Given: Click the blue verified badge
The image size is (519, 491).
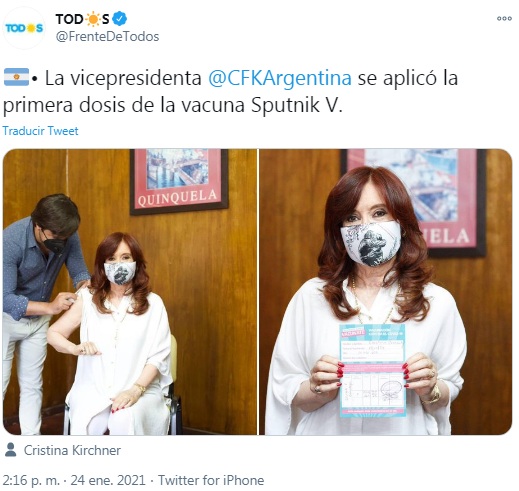Looking at the screenshot, I should point(119,19).
